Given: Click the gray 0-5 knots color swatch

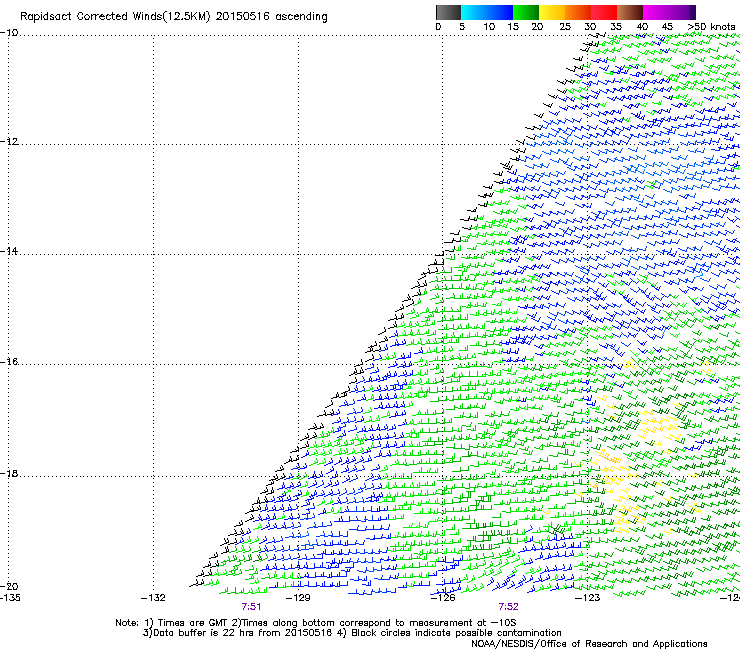Looking at the screenshot, I should (x=448, y=12).
